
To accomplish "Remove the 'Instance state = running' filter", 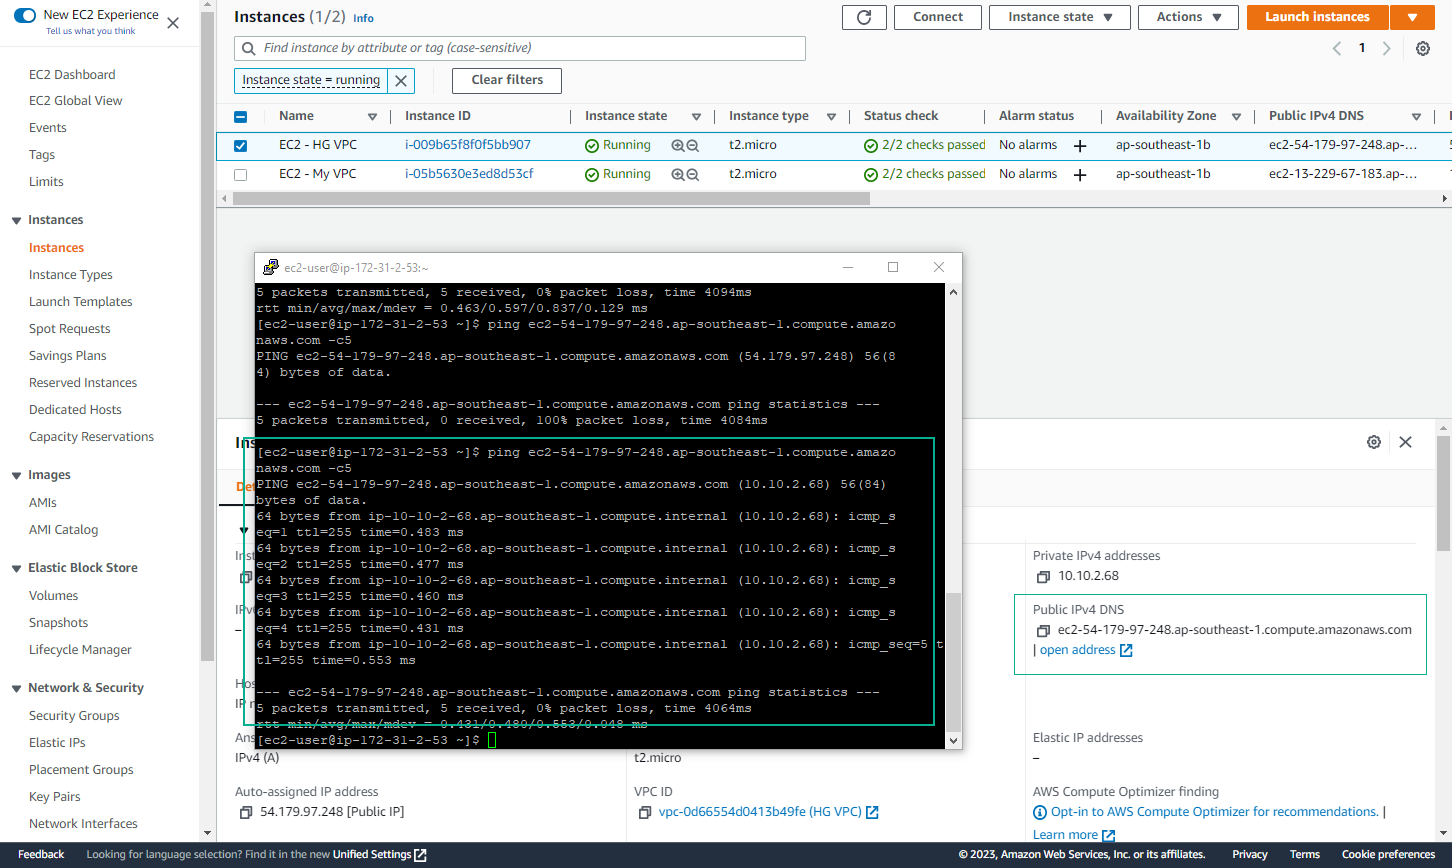I will coord(401,81).
